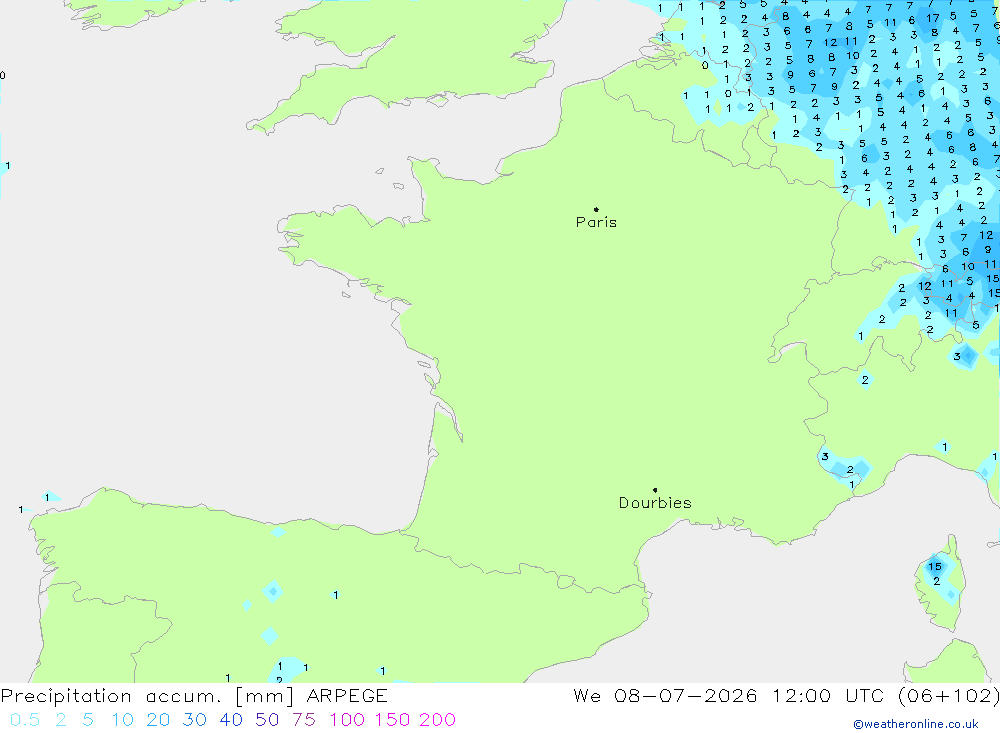Click the 75 legend value
The width and height of the screenshot is (1000, 733).
coord(304,720)
